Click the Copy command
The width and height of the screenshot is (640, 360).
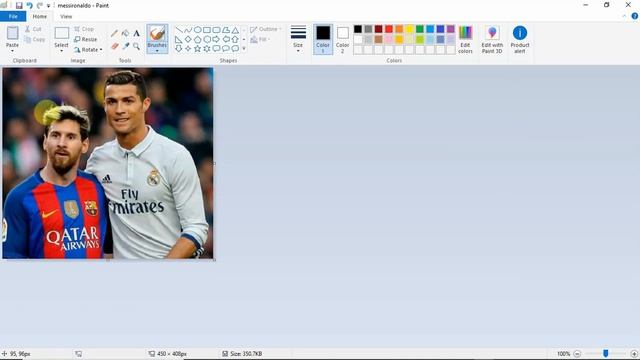click(35, 40)
